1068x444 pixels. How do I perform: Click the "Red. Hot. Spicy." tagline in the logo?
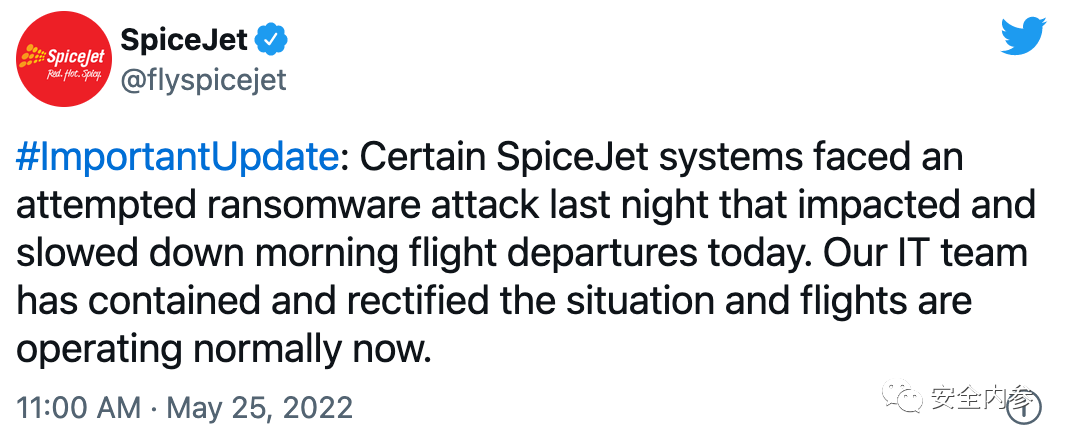(62, 75)
